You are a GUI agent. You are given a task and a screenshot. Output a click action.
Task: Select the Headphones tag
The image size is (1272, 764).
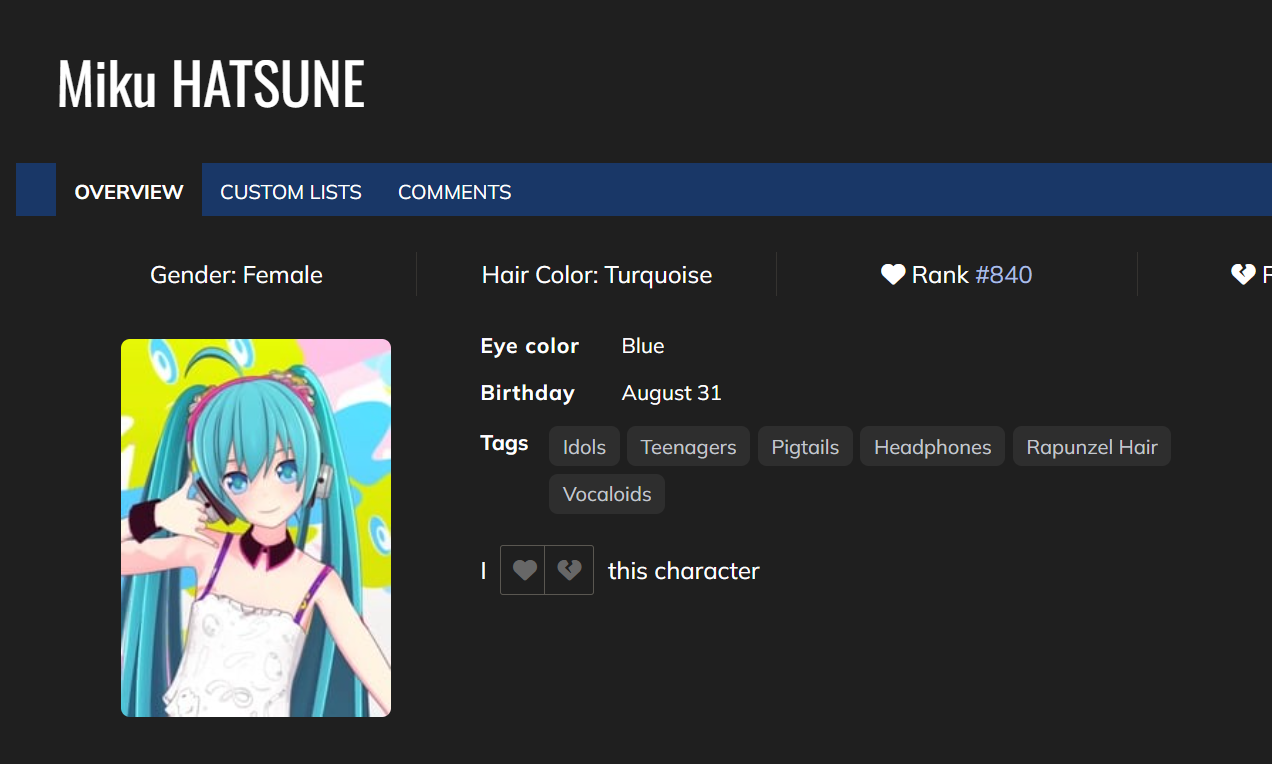click(x=932, y=447)
